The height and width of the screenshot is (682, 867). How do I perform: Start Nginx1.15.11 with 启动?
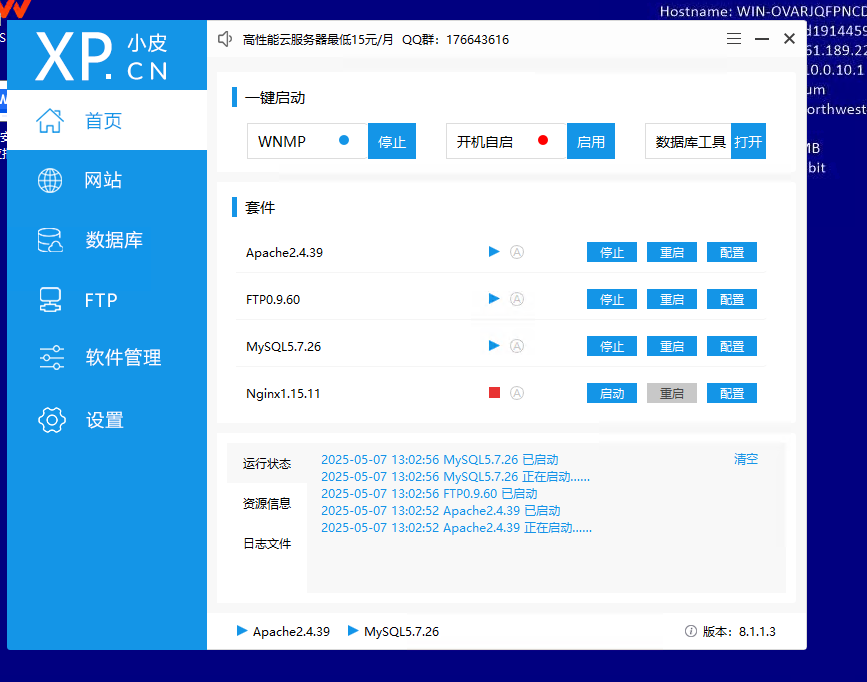(x=612, y=393)
